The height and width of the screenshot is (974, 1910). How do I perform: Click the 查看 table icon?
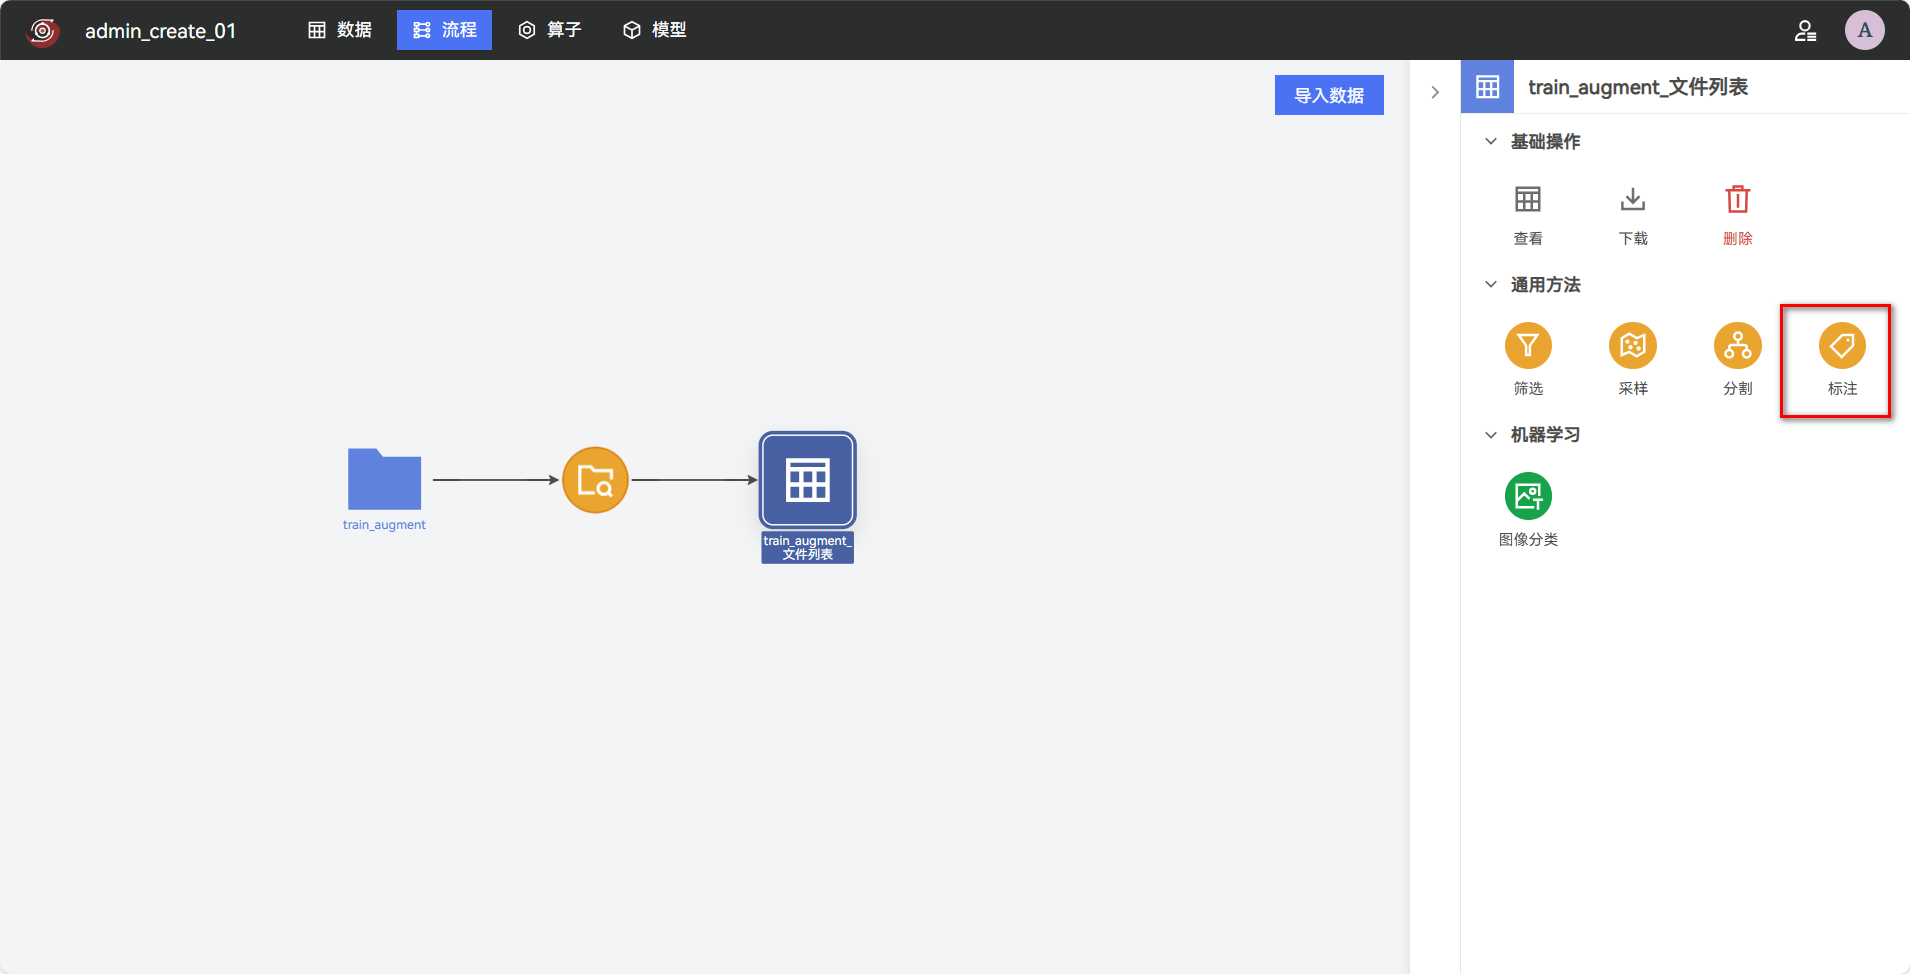(1528, 199)
